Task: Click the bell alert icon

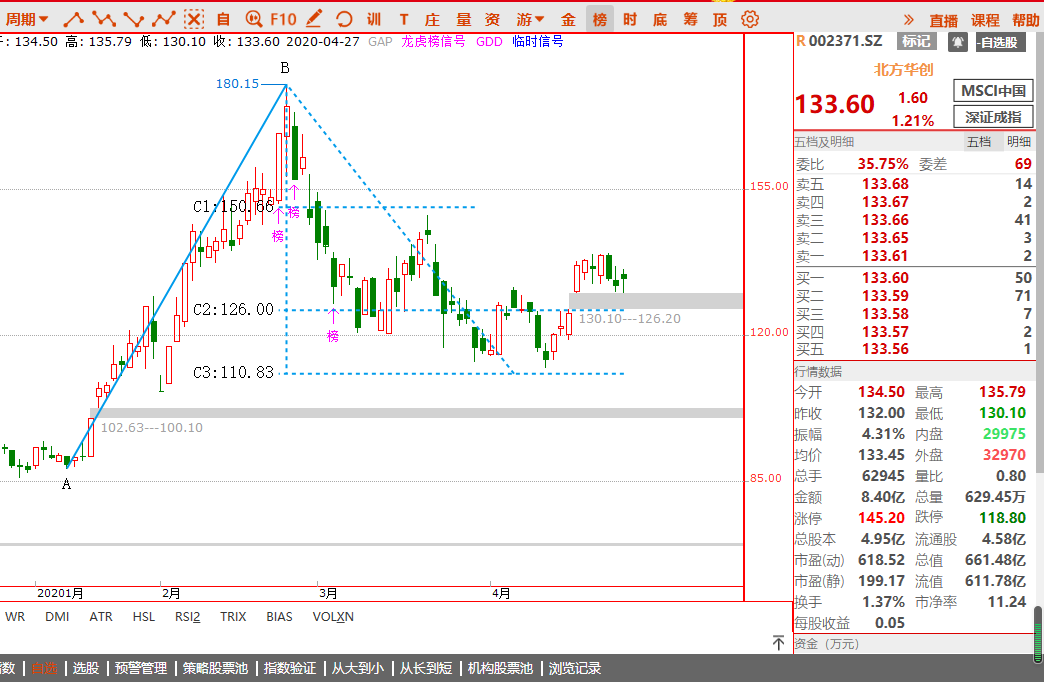Action: tap(957, 42)
